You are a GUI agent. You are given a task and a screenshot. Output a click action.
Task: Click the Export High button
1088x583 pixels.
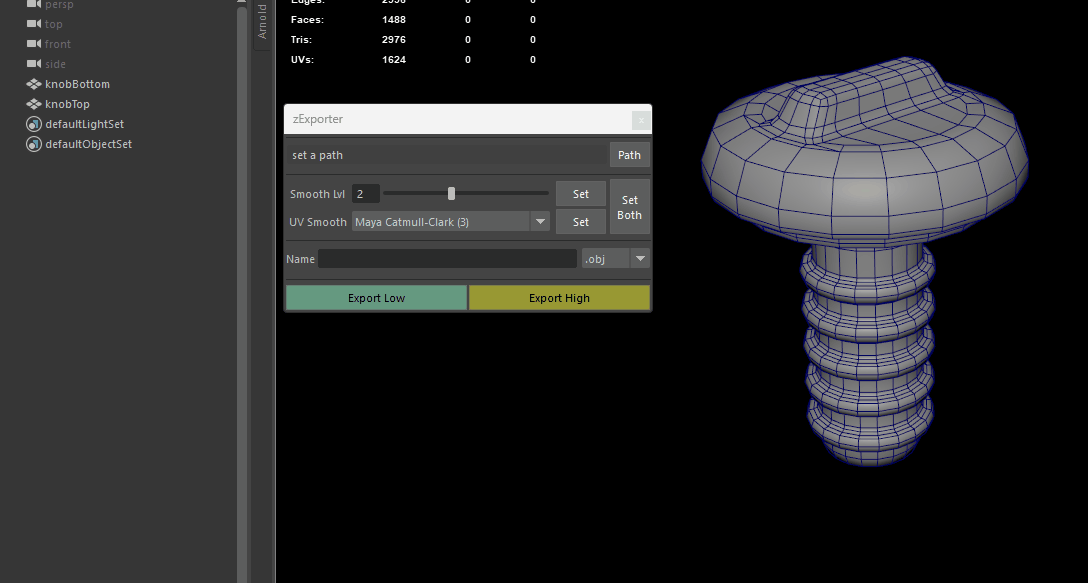coord(559,298)
